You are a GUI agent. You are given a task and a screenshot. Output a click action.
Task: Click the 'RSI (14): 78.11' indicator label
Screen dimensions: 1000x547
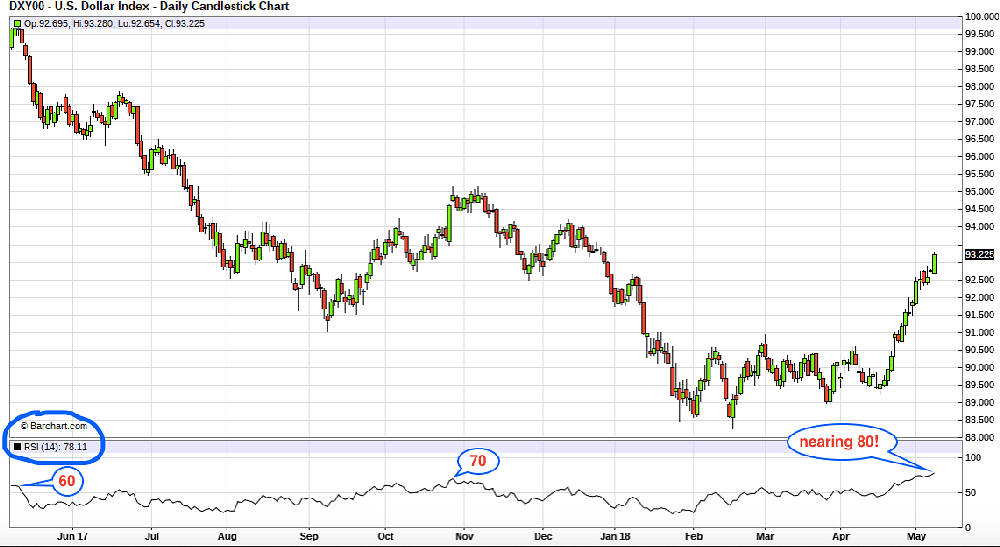click(x=56, y=445)
